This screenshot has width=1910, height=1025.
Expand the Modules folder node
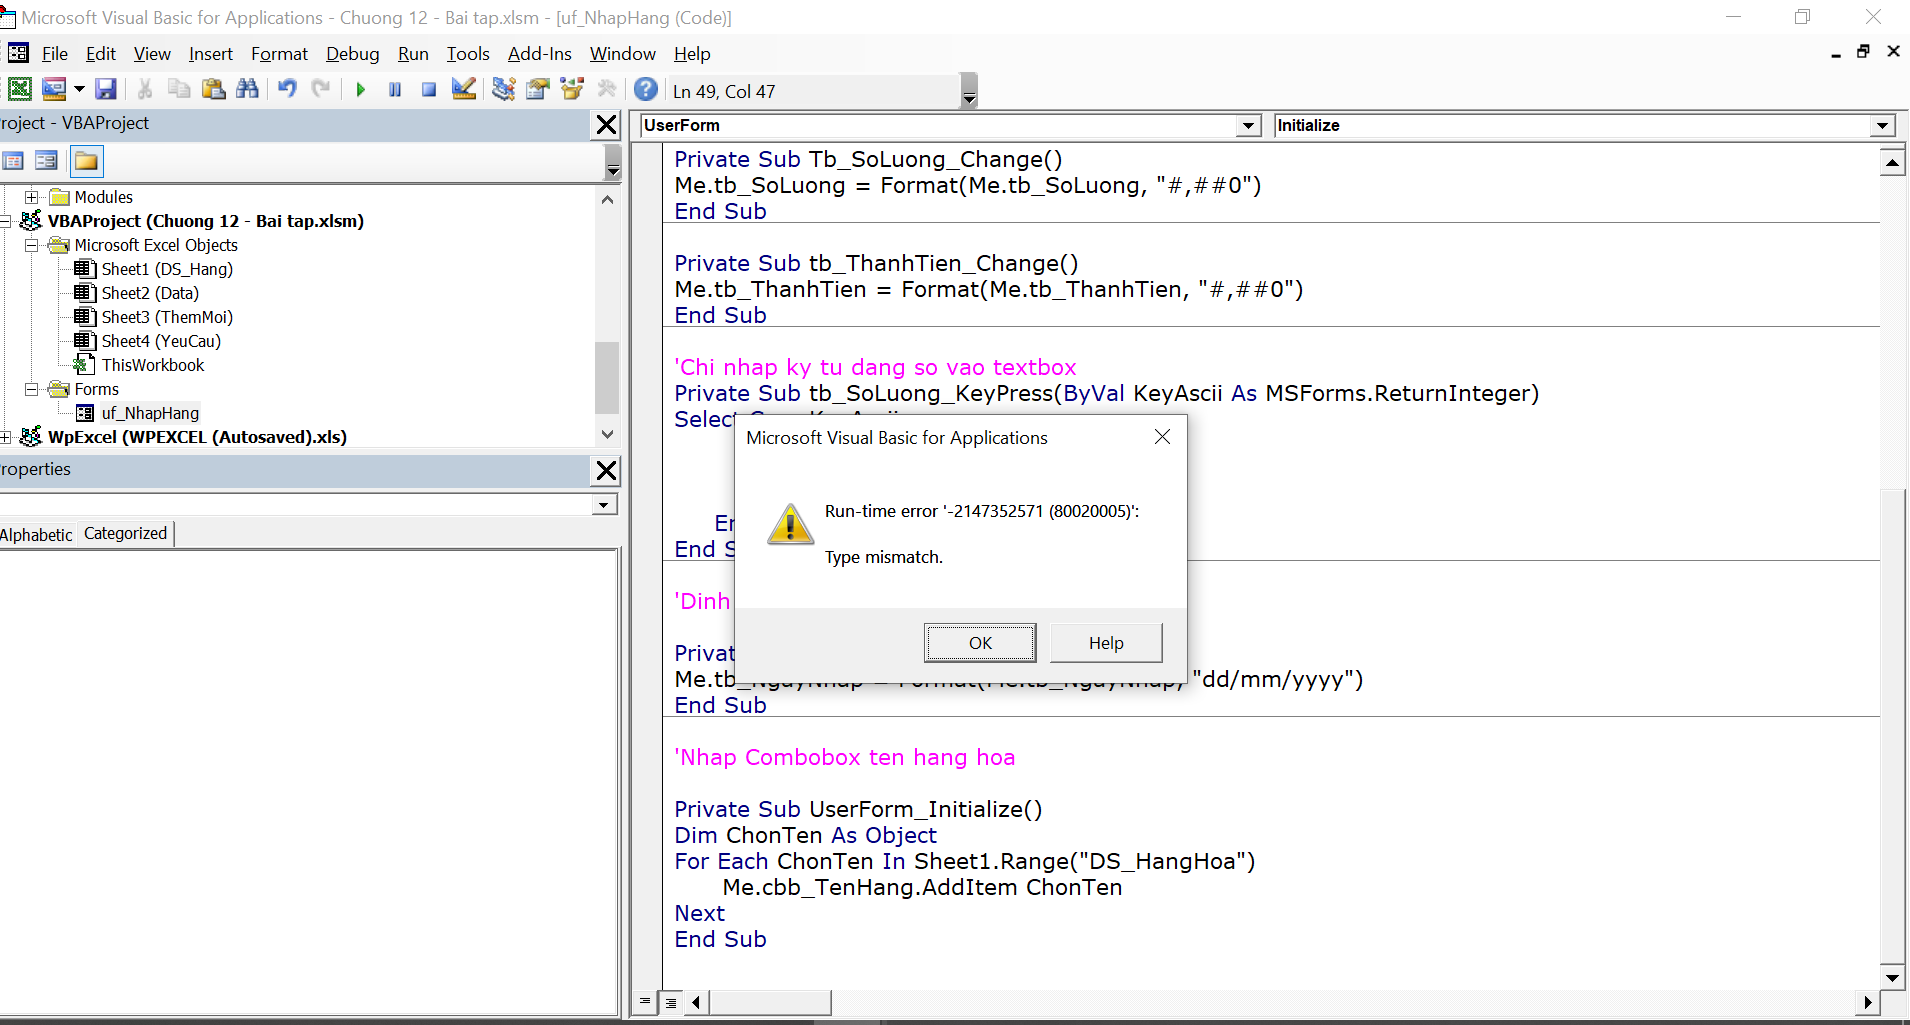pos(31,197)
